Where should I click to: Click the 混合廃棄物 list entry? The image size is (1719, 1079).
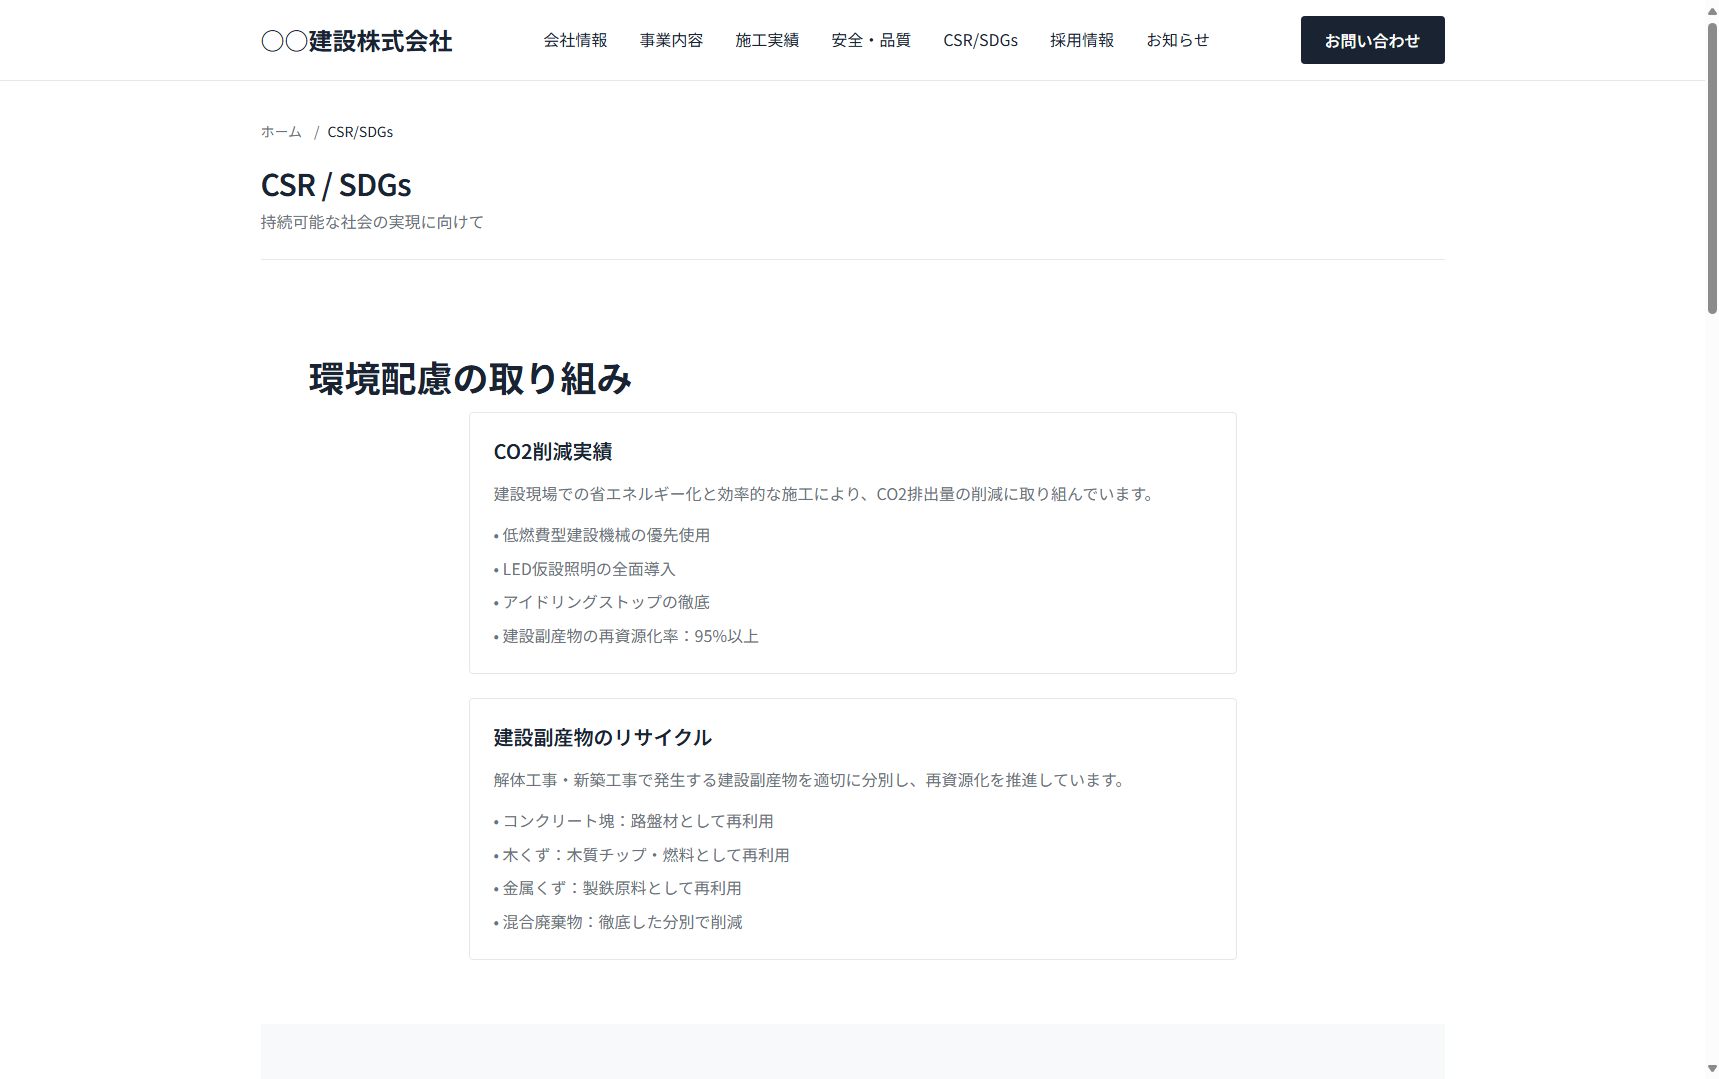pyautogui.click(x=622, y=922)
